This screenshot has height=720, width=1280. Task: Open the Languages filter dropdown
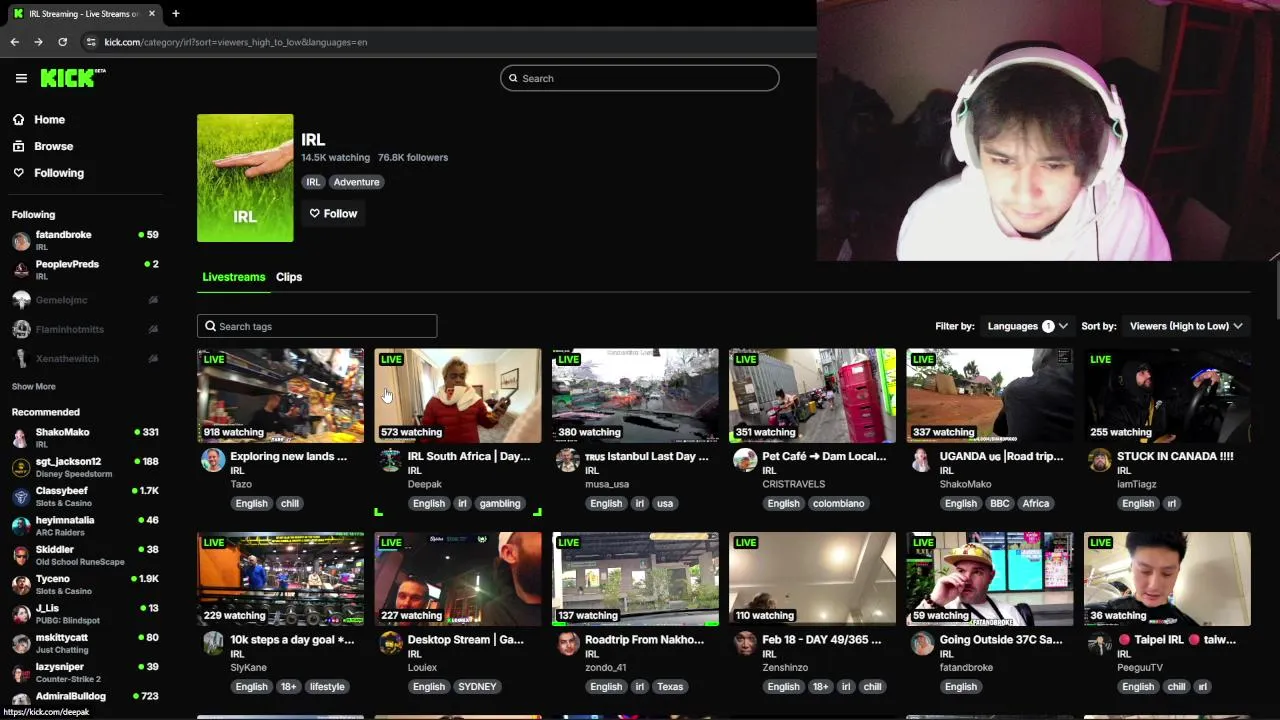[1027, 326]
